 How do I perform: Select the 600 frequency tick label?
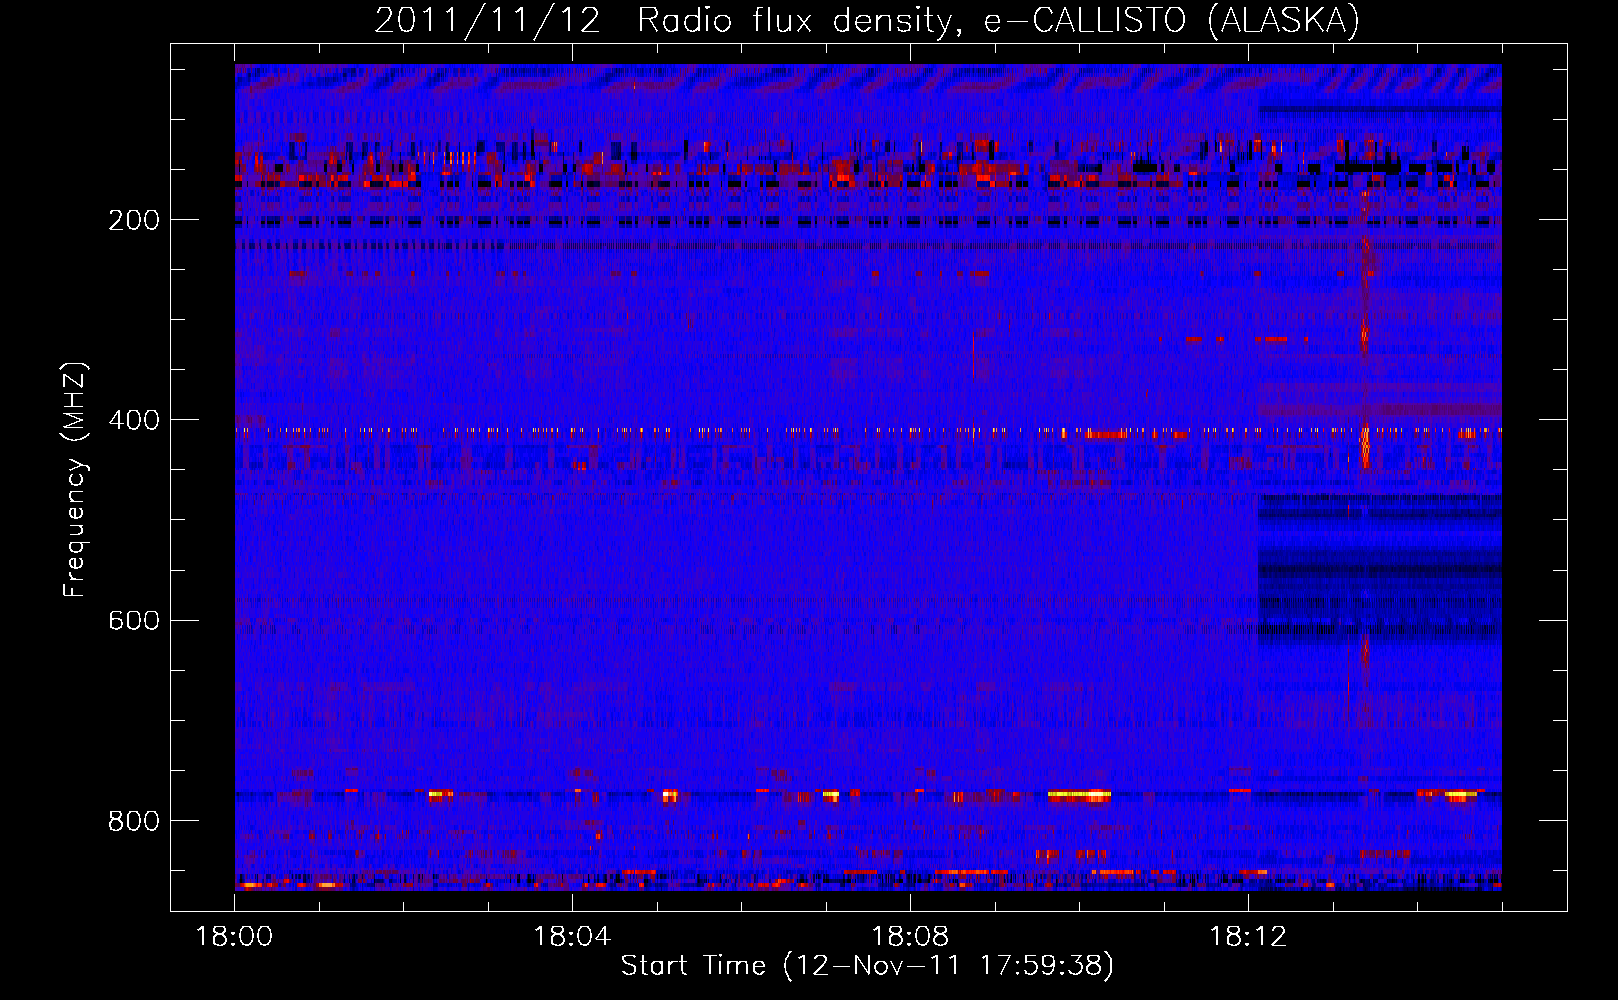point(134,620)
